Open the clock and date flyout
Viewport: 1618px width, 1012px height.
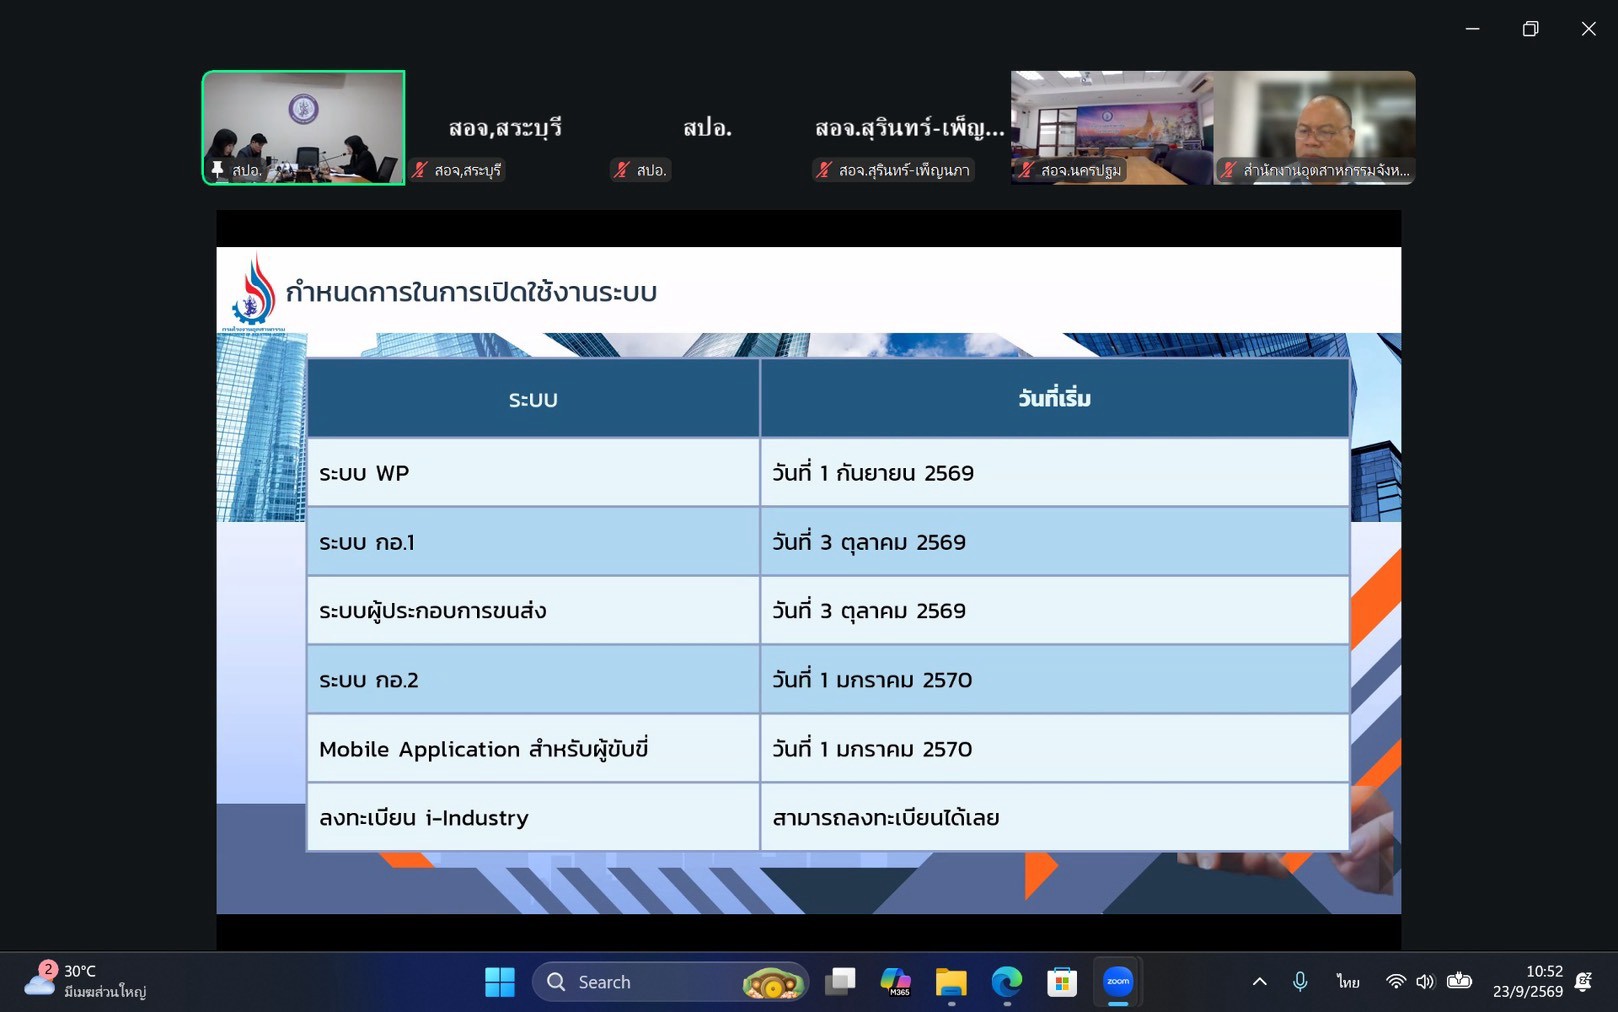point(1527,982)
